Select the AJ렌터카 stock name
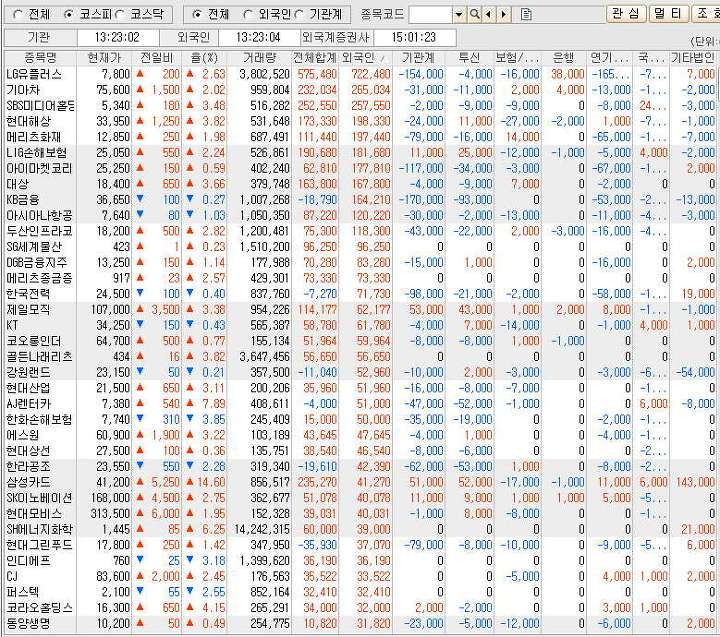Screen dimensions: 720x637 pos(28,404)
